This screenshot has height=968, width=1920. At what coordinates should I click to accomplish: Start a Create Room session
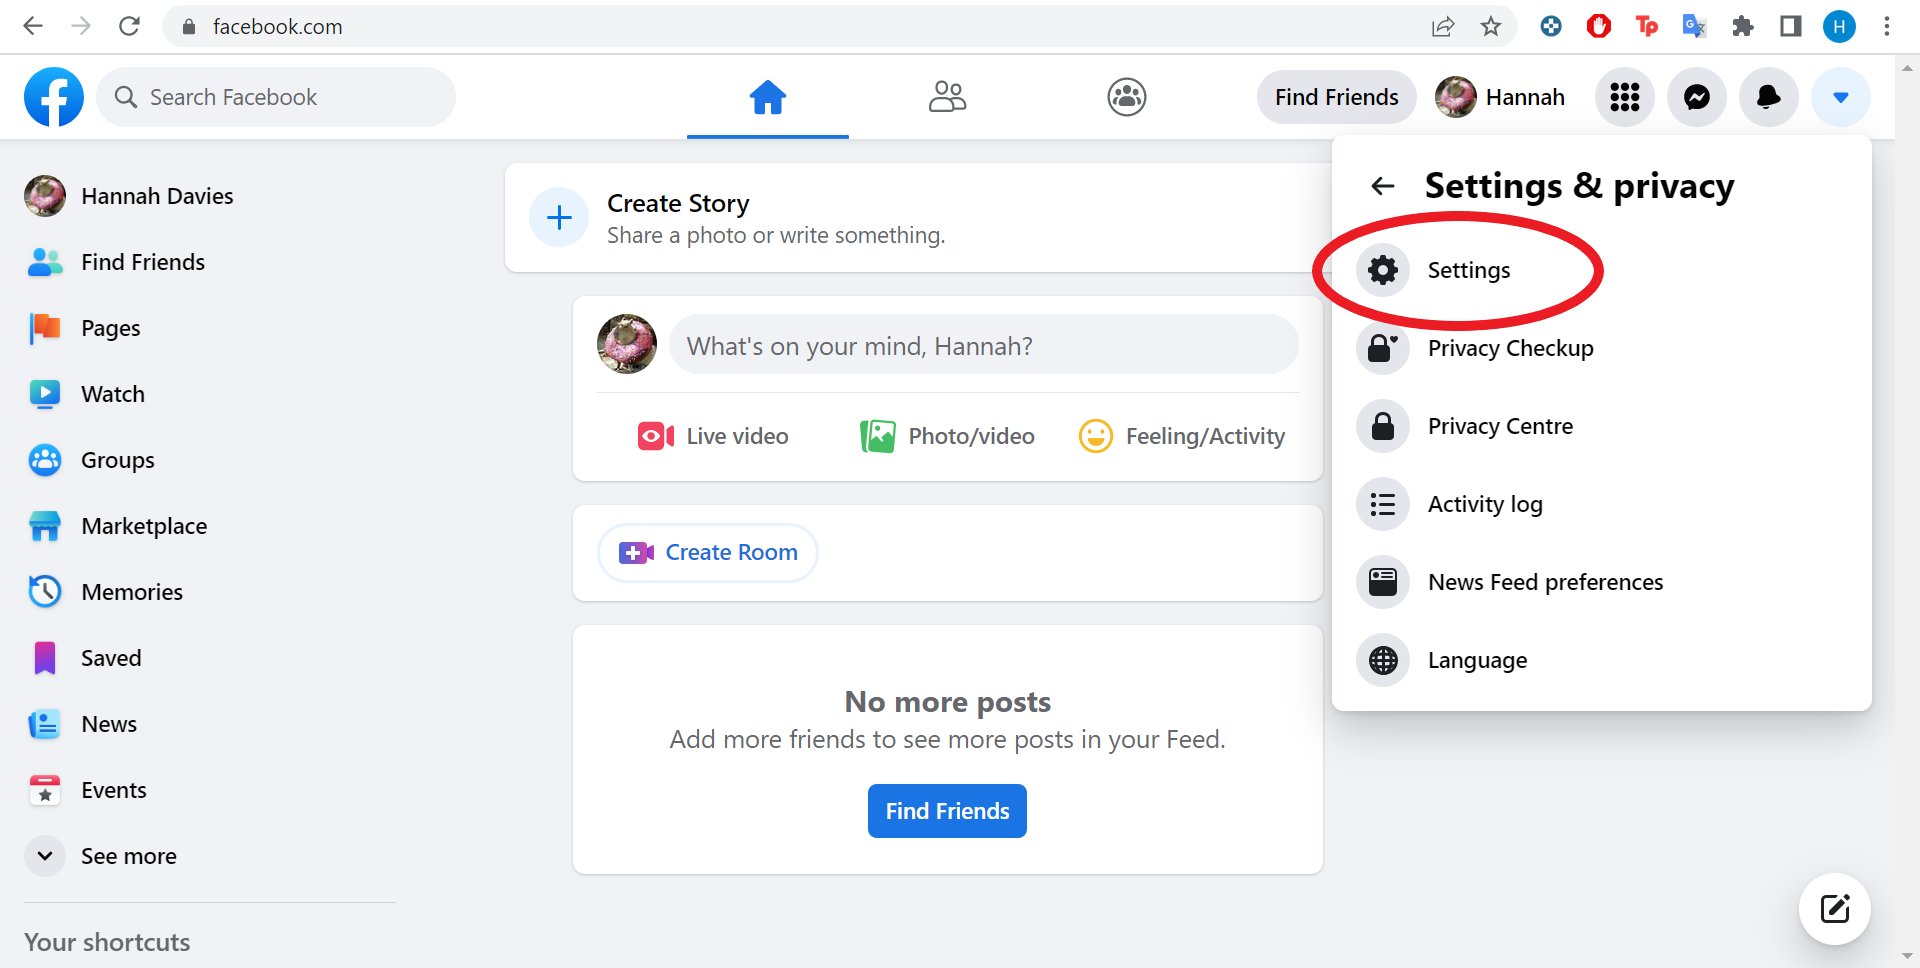[708, 553]
